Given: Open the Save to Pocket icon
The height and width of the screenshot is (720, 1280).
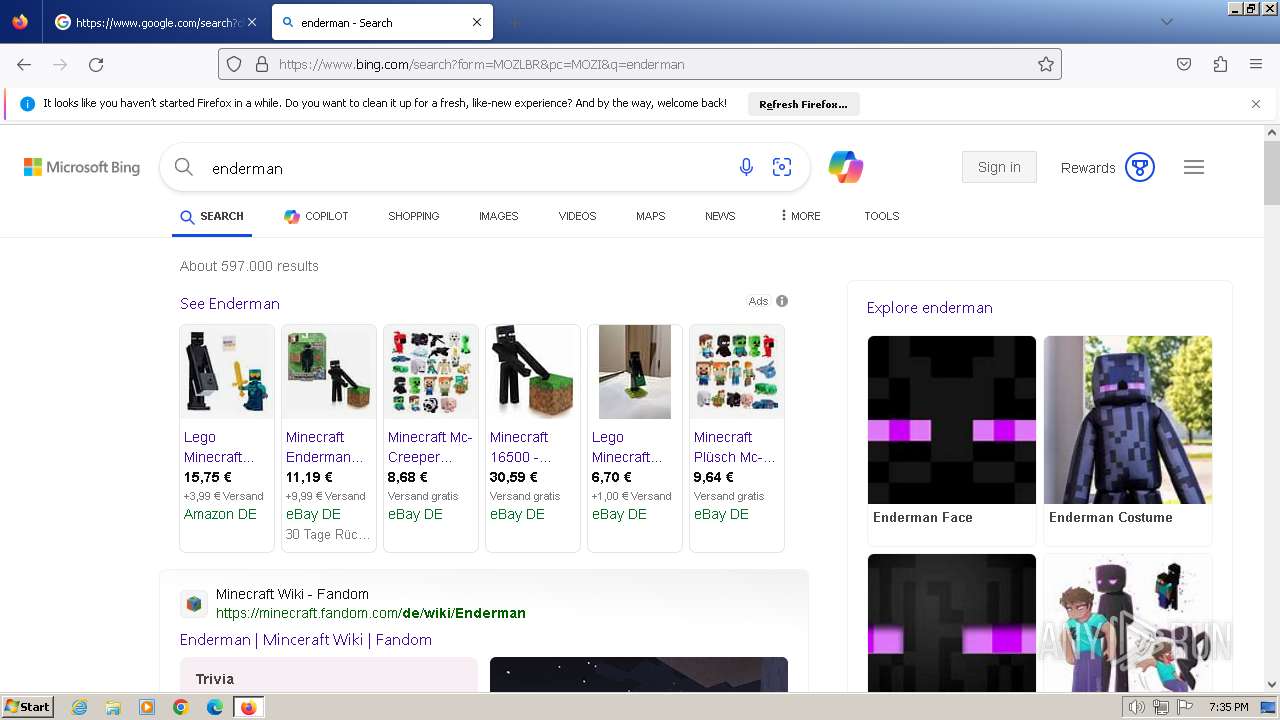Looking at the screenshot, I should point(1184,64).
